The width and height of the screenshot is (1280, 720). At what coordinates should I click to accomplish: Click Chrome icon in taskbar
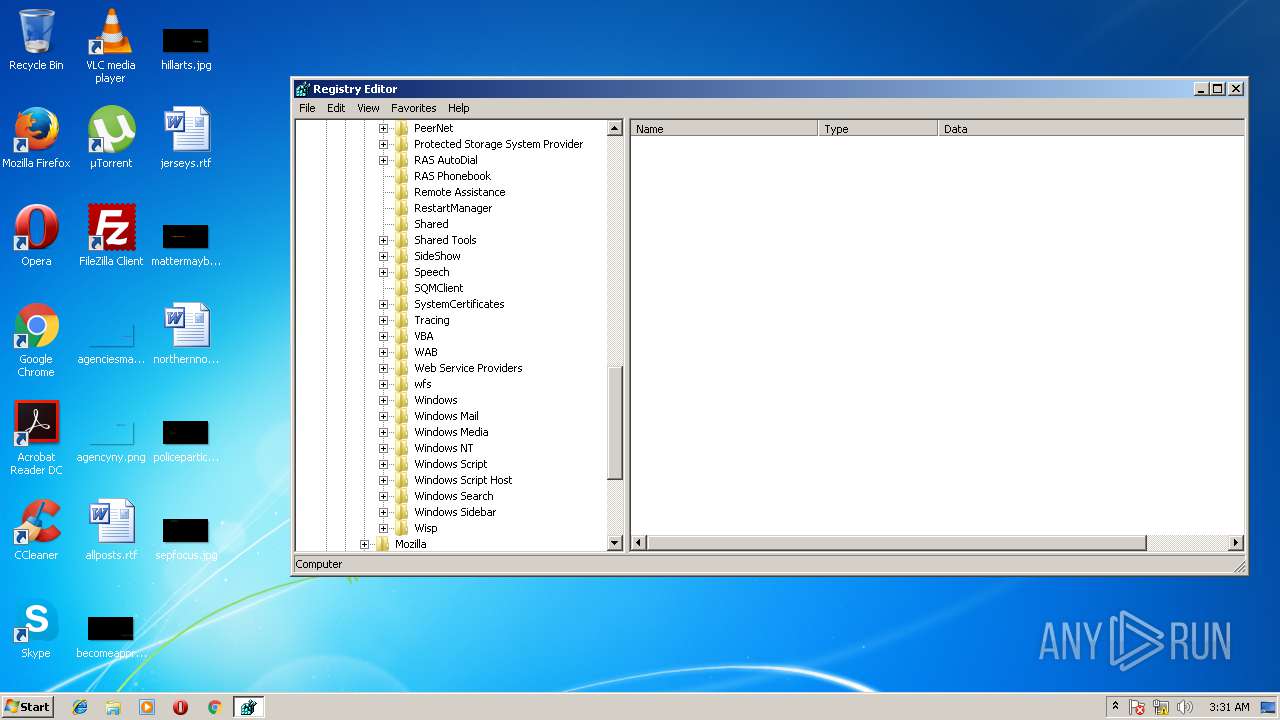point(214,707)
